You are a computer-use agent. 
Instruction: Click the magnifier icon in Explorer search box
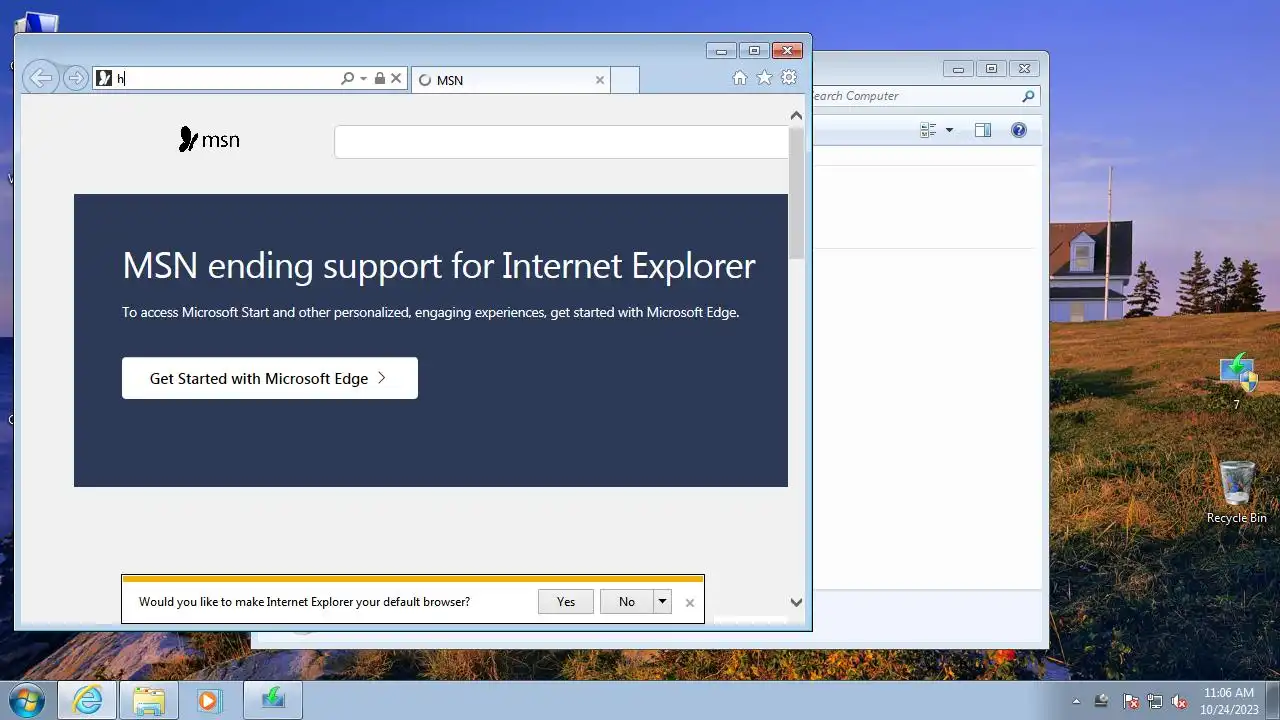click(1028, 96)
